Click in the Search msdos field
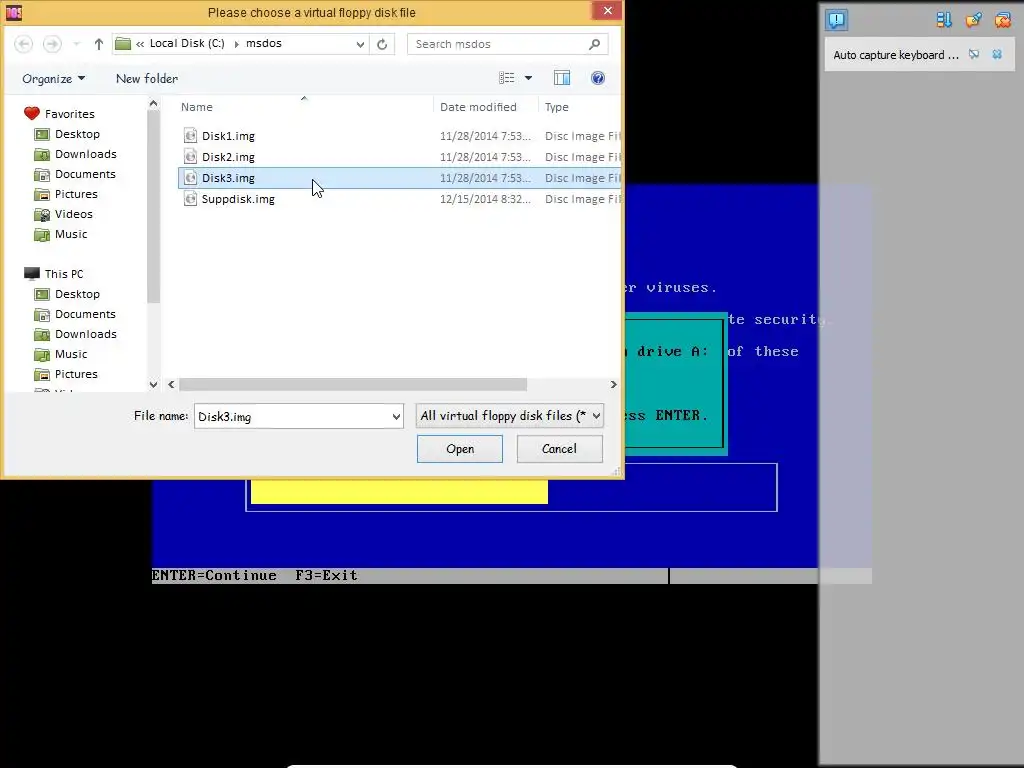Screen dimensions: 1024x768 point(496,44)
